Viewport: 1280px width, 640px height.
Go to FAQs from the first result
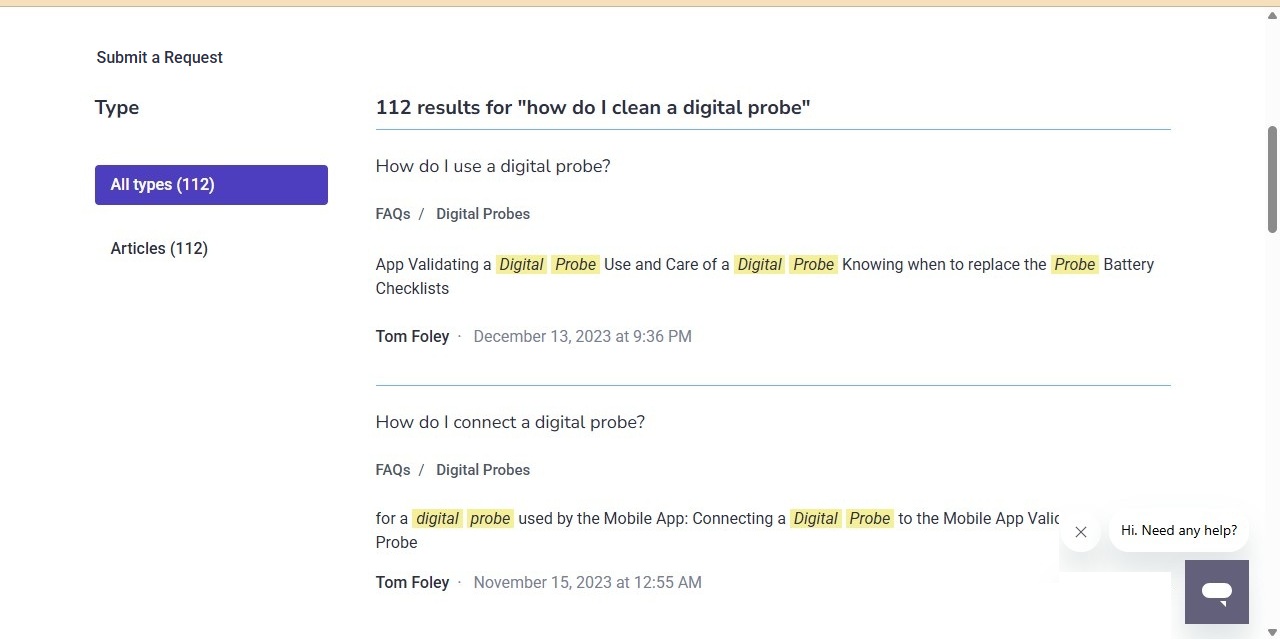coord(393,214)
